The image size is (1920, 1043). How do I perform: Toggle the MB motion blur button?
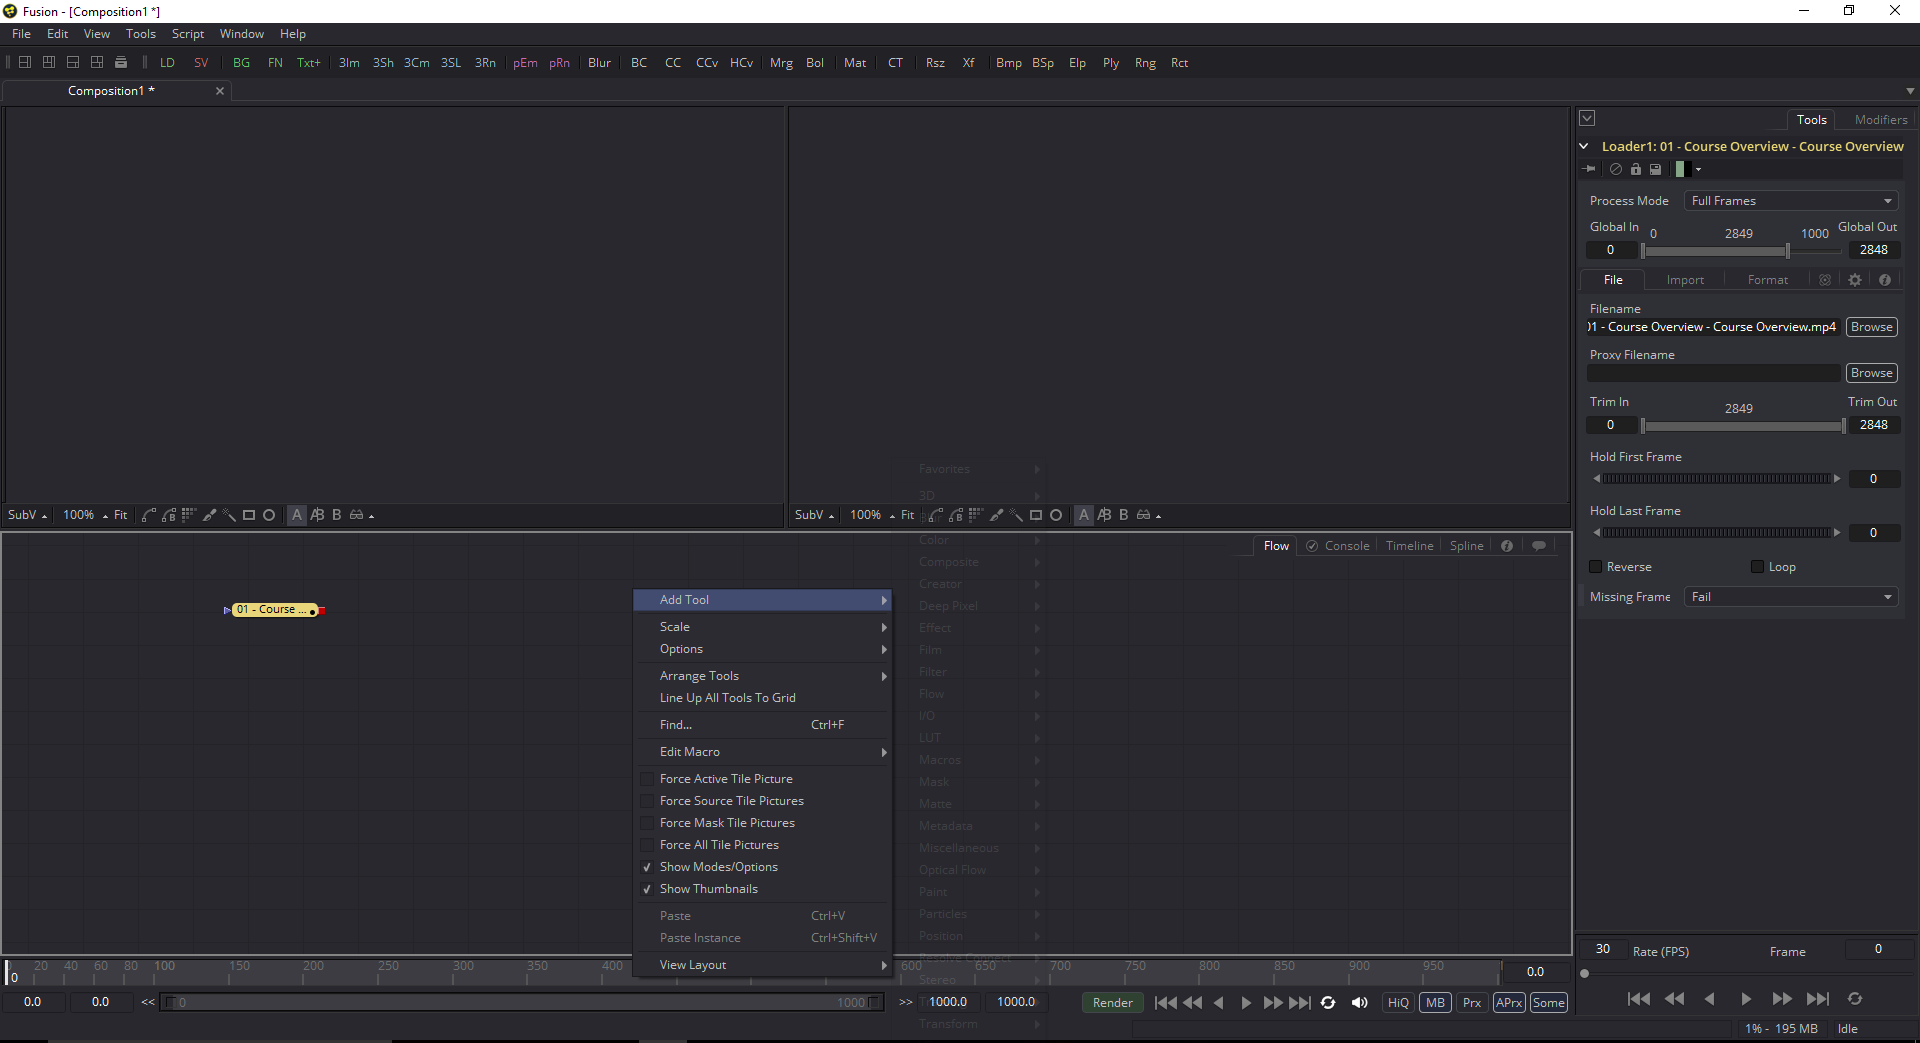(x=1436, y=1002)
